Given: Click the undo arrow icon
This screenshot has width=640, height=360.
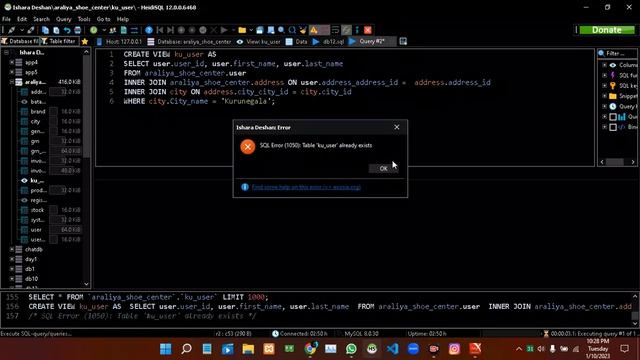Looking at the screenshot, I should [x=67, y=30].
